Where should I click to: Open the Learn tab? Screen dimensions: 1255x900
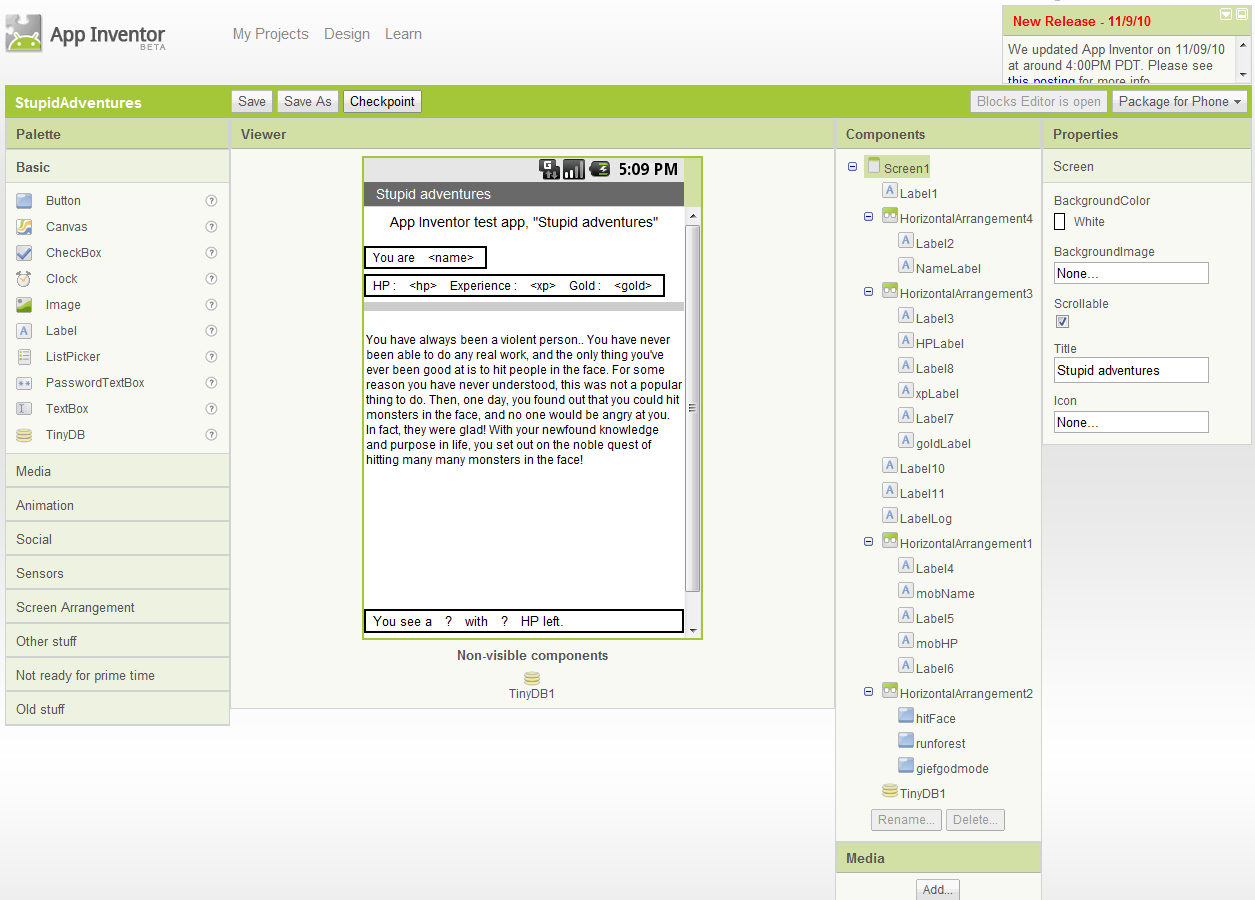click(x=403, y=34)
